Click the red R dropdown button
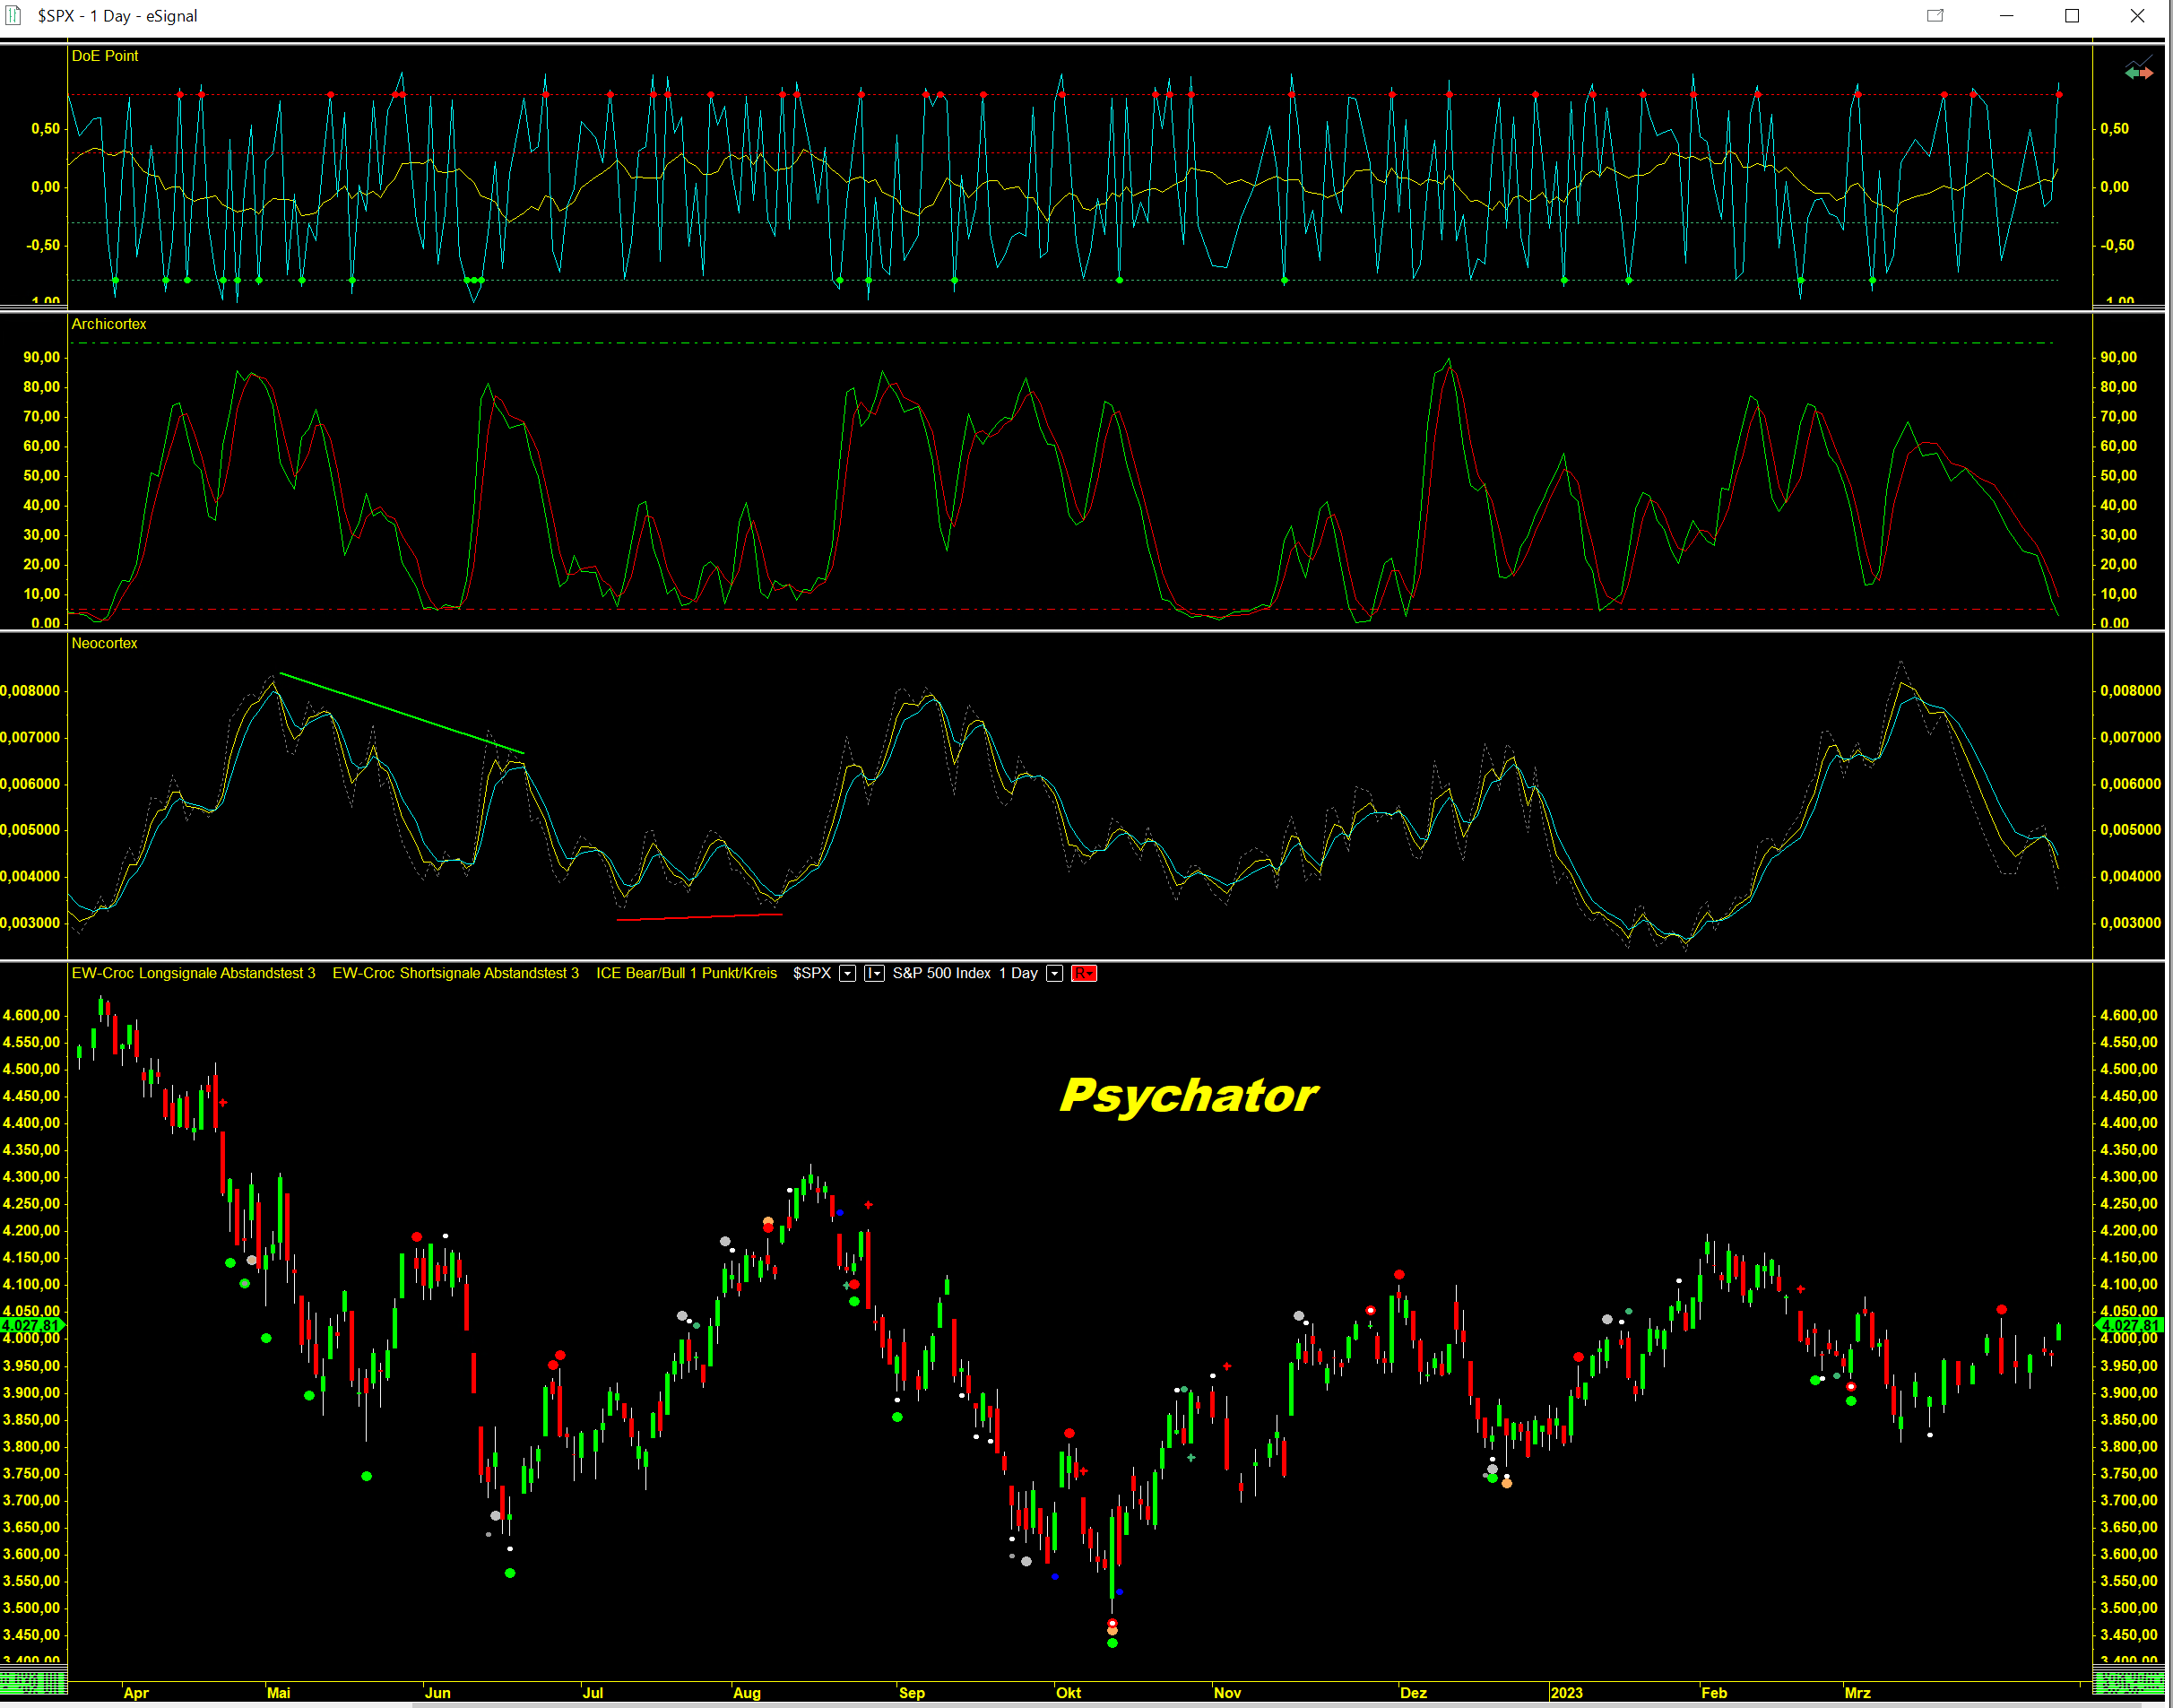 (1084, 974)
